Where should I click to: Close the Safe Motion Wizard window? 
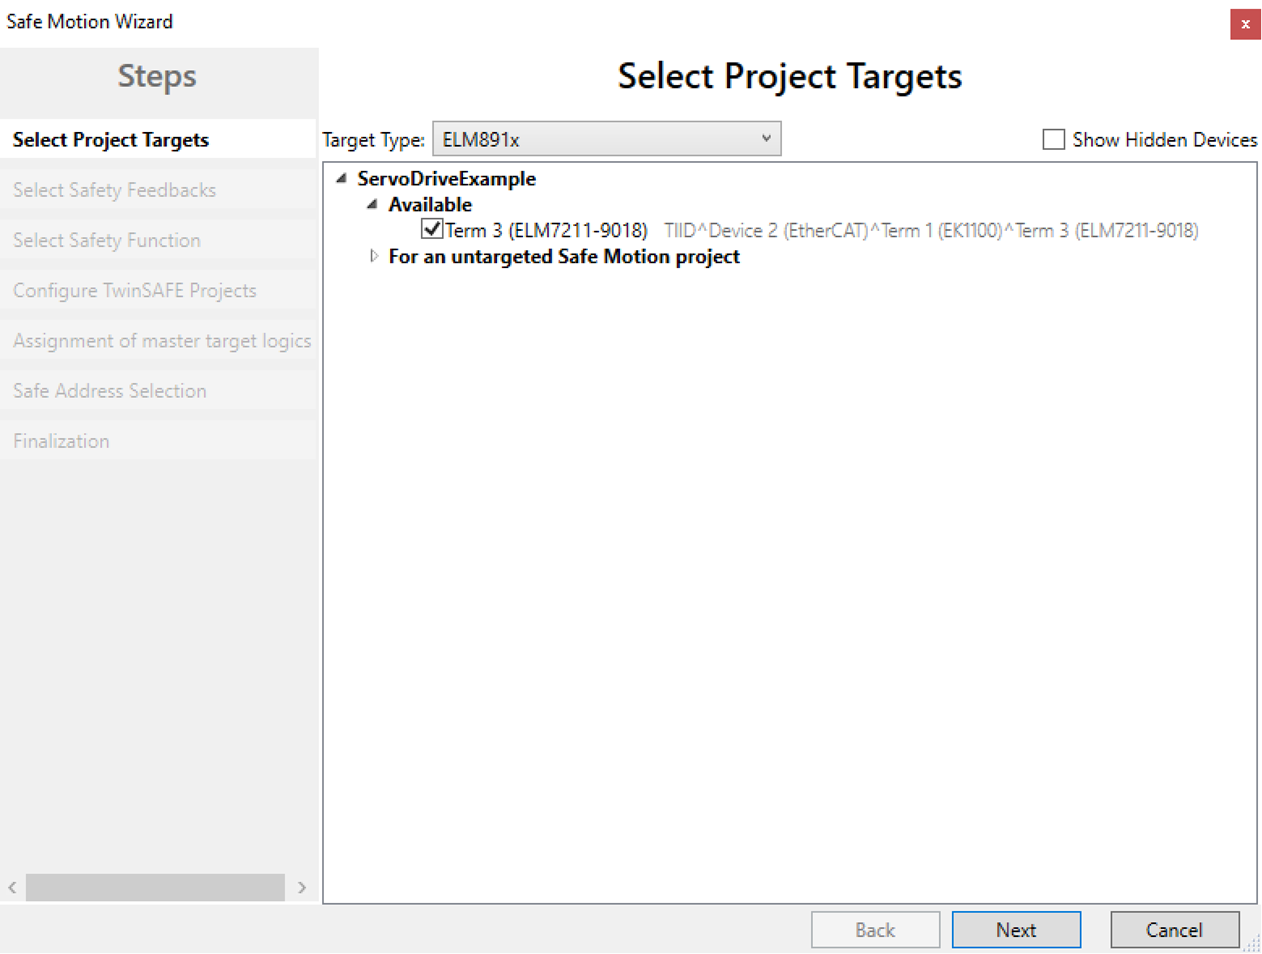click(1245, 24)
